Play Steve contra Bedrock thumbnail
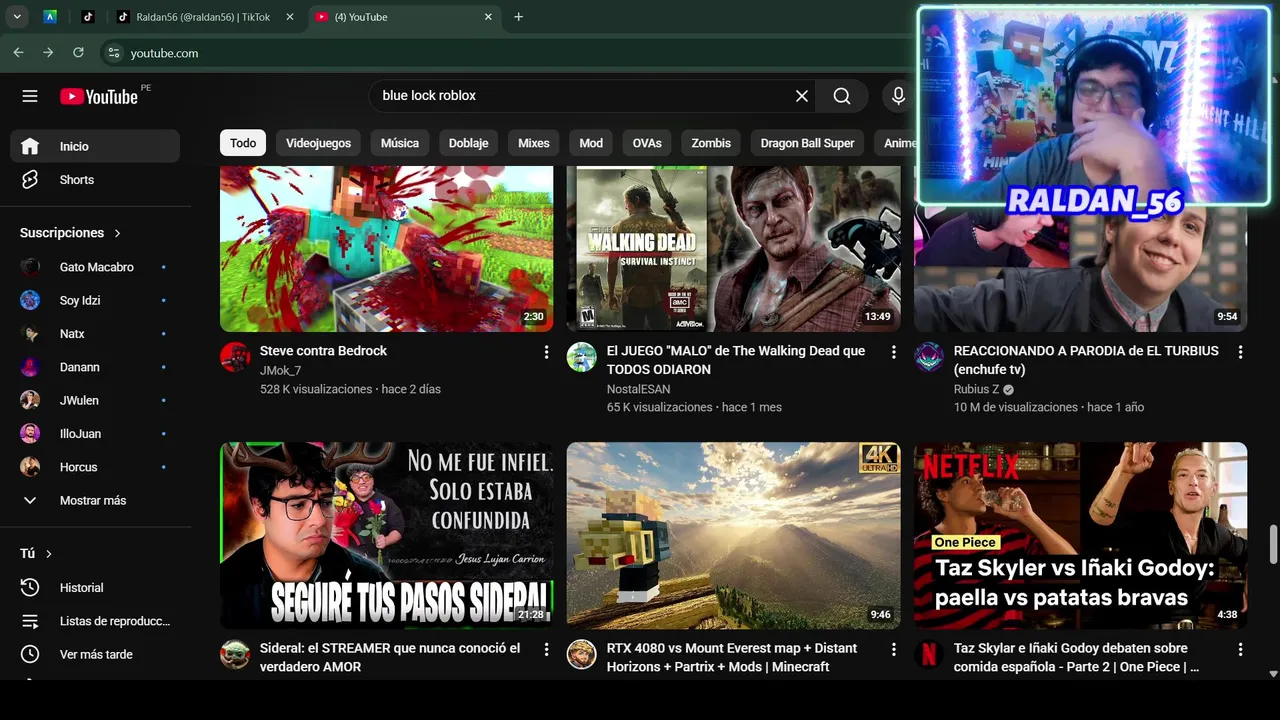This screenshot has width=1280, height=720. (386, 249)
